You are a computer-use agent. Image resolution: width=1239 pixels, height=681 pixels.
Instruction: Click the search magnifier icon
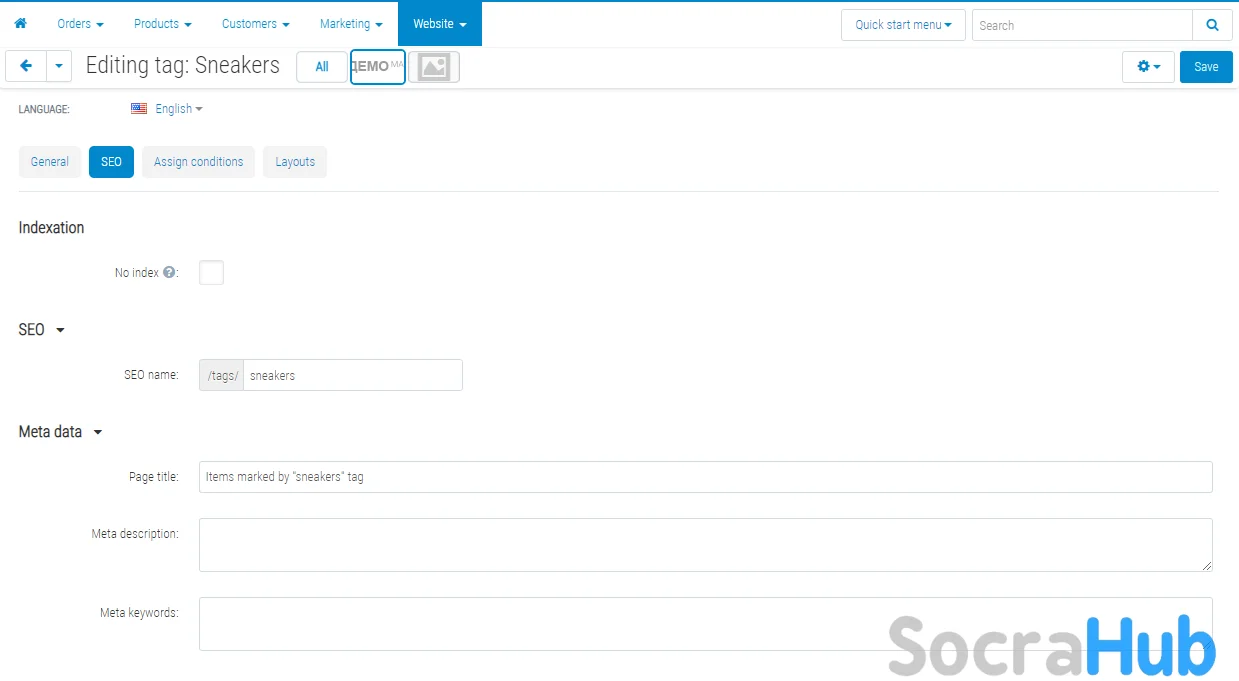[1212, 25]
